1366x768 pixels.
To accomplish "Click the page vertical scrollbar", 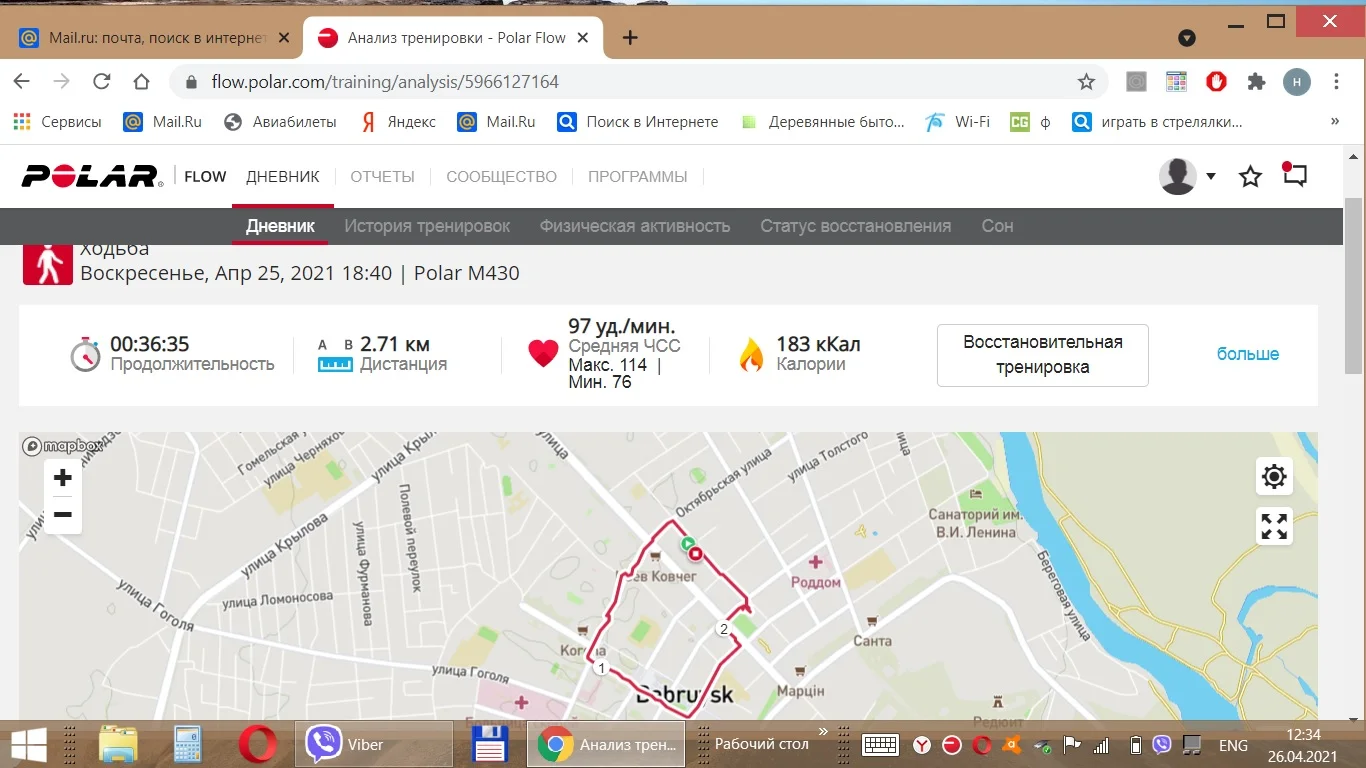I will click(x=1355, y=285).
